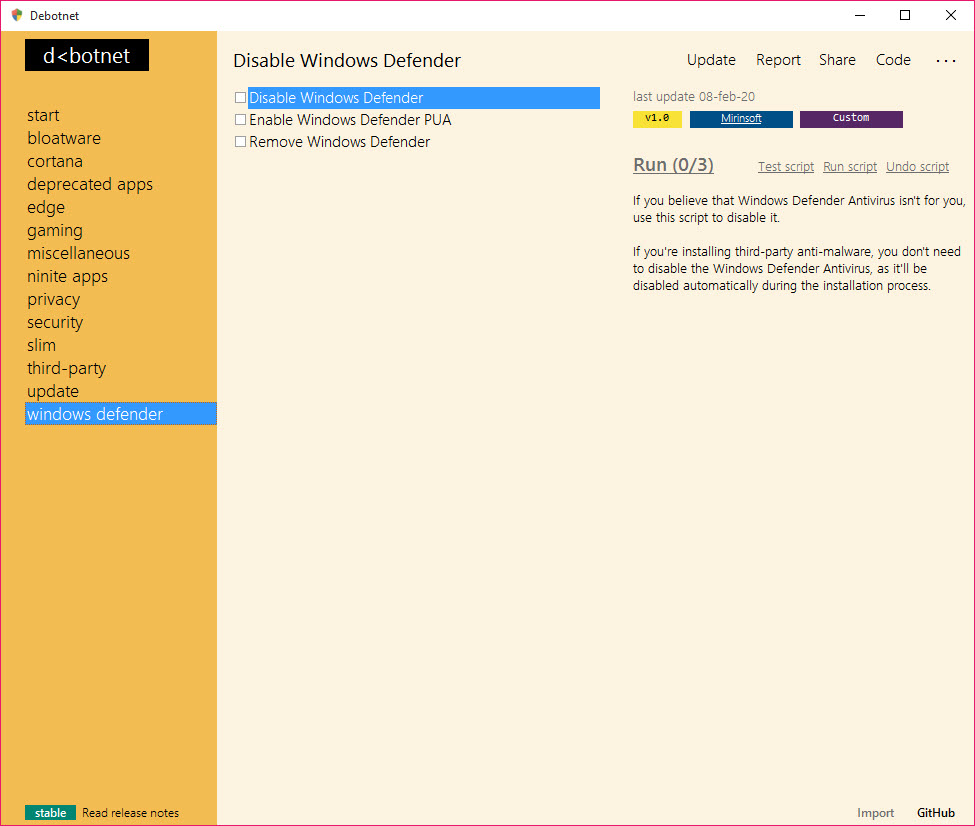Open the Update menu item
Viewport: 975px width, 826px height.
711,60
